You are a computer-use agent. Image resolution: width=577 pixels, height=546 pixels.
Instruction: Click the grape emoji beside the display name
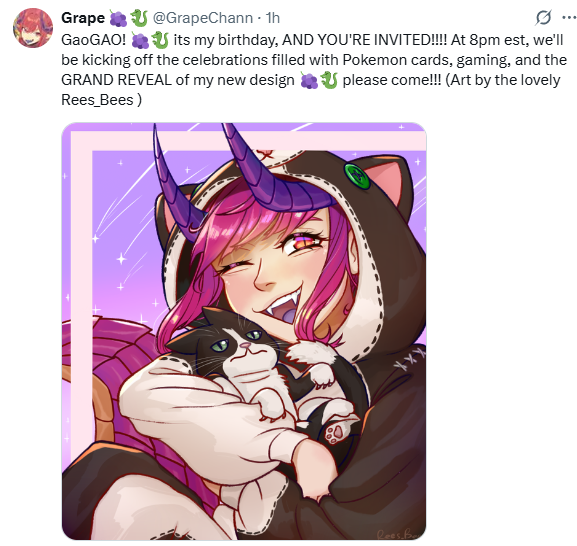[118, 18]
